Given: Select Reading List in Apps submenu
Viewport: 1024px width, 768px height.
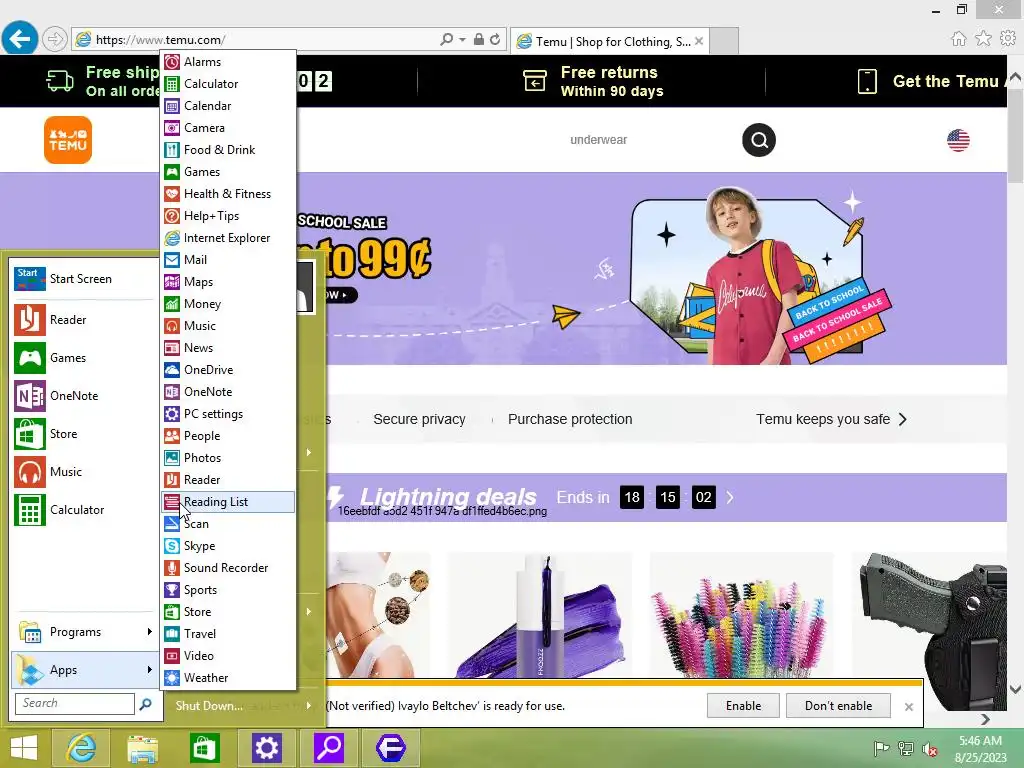Looking at the screenshot, I should 228,502.
